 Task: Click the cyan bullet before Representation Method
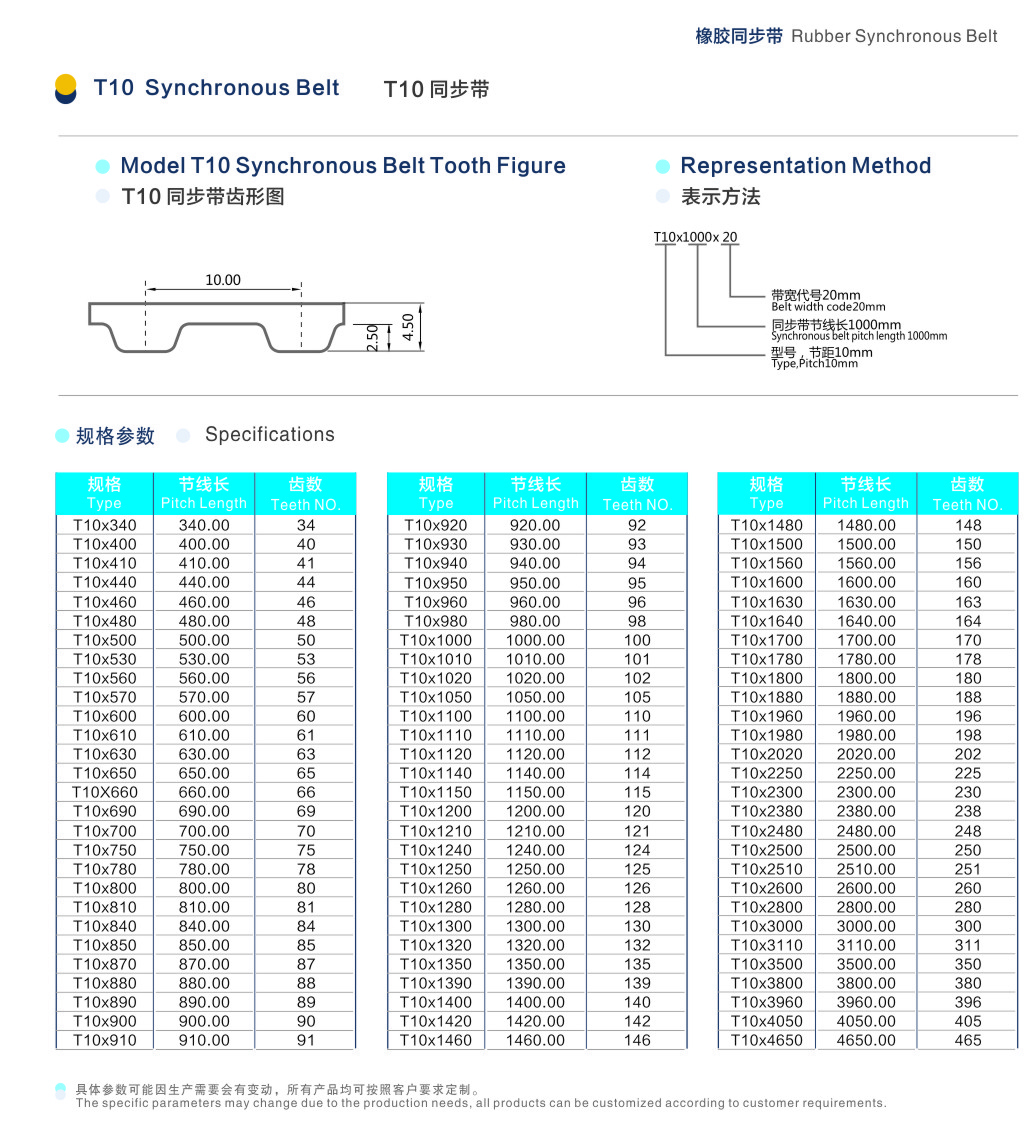point(661,165)
